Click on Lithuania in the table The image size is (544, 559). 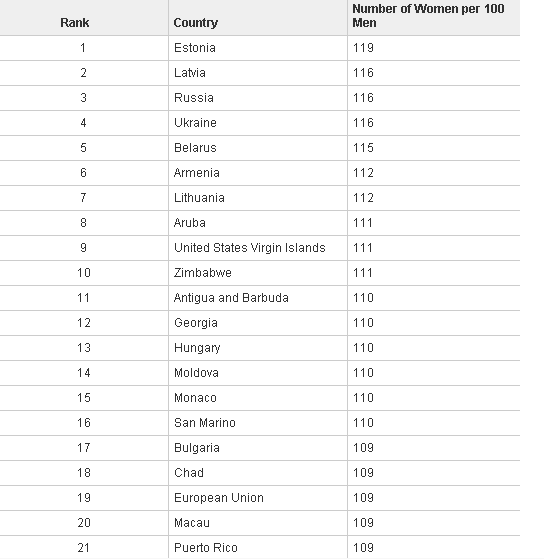point(199,198)
